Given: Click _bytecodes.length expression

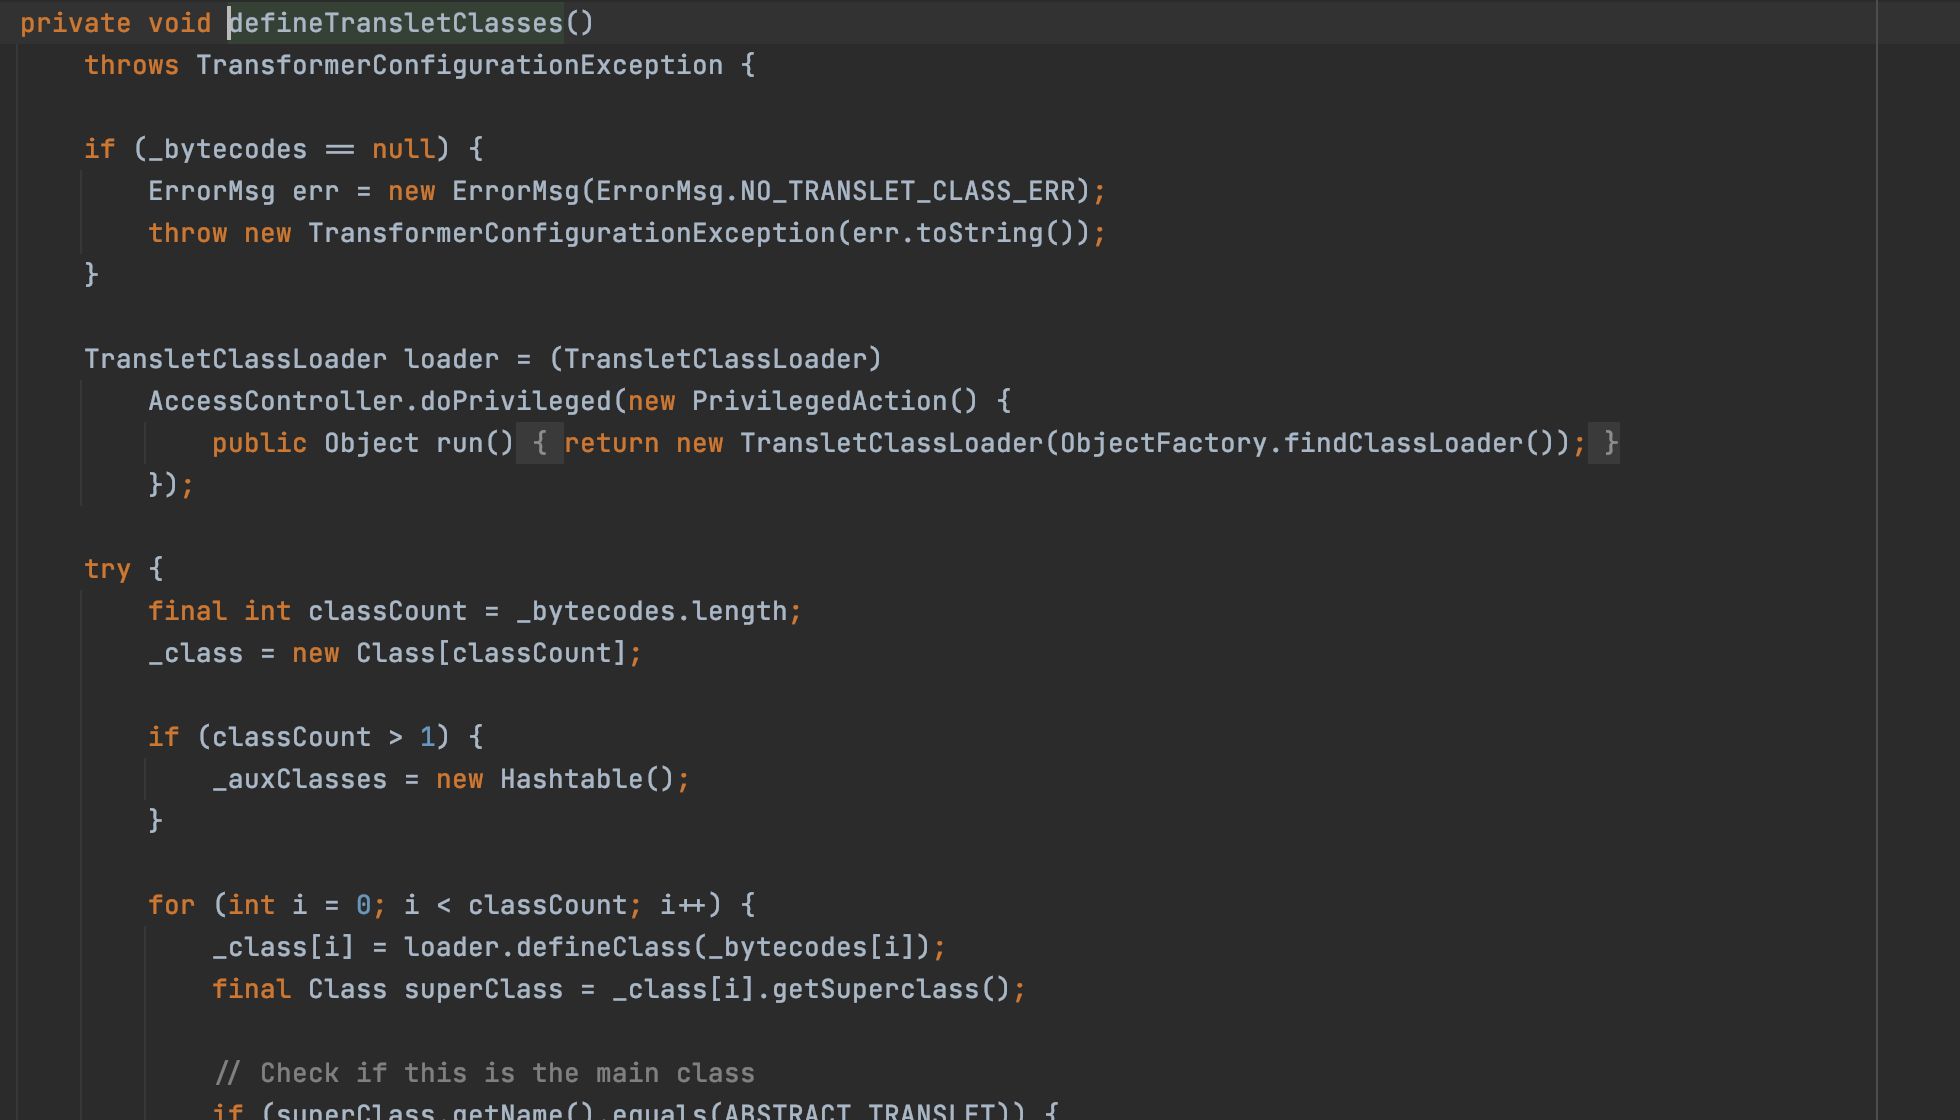Looking at the screenshot, I should pos(652,611).
